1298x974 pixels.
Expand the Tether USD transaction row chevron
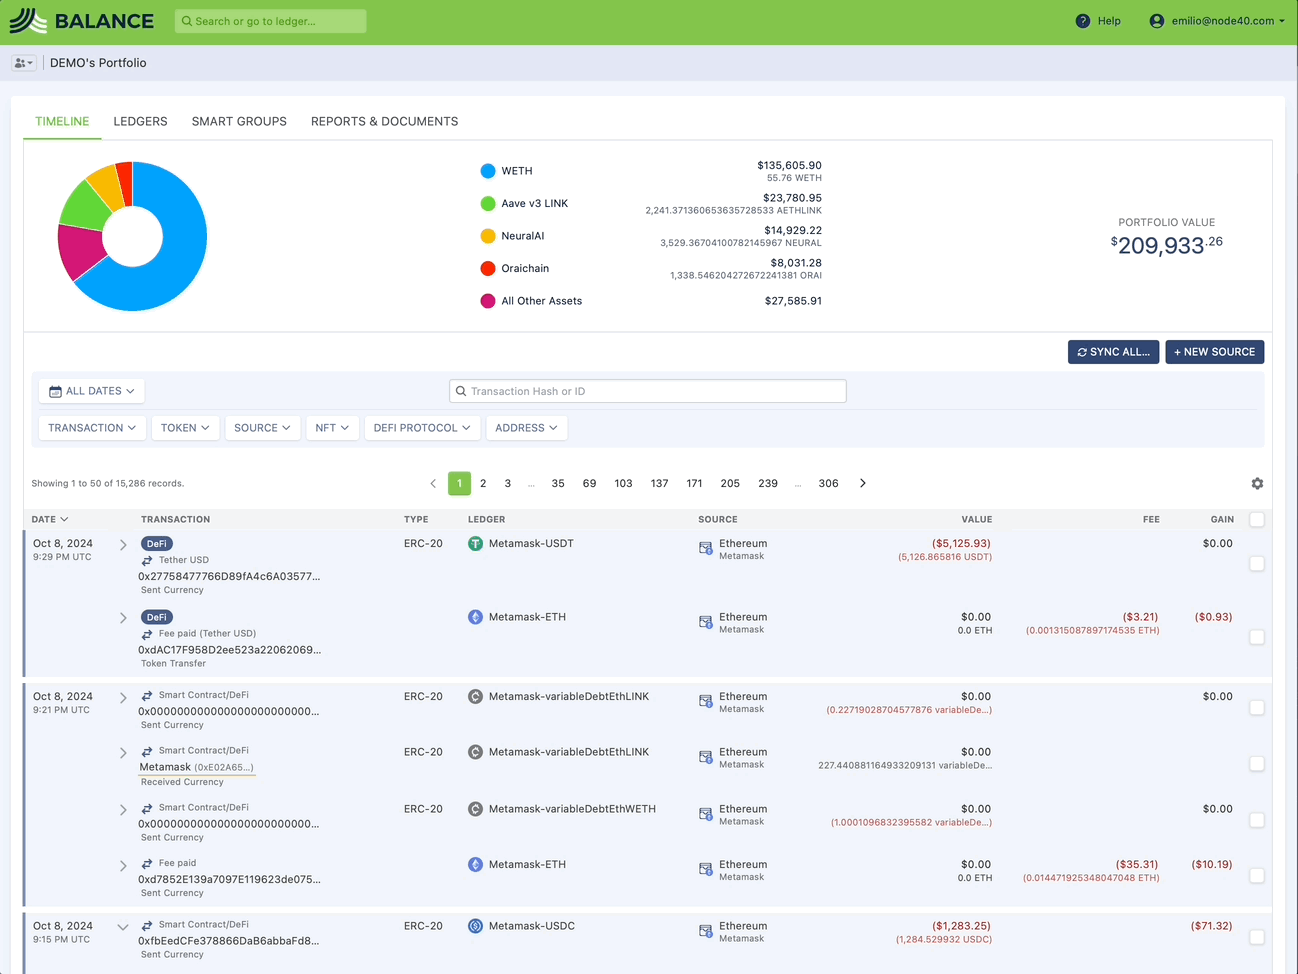123,545
